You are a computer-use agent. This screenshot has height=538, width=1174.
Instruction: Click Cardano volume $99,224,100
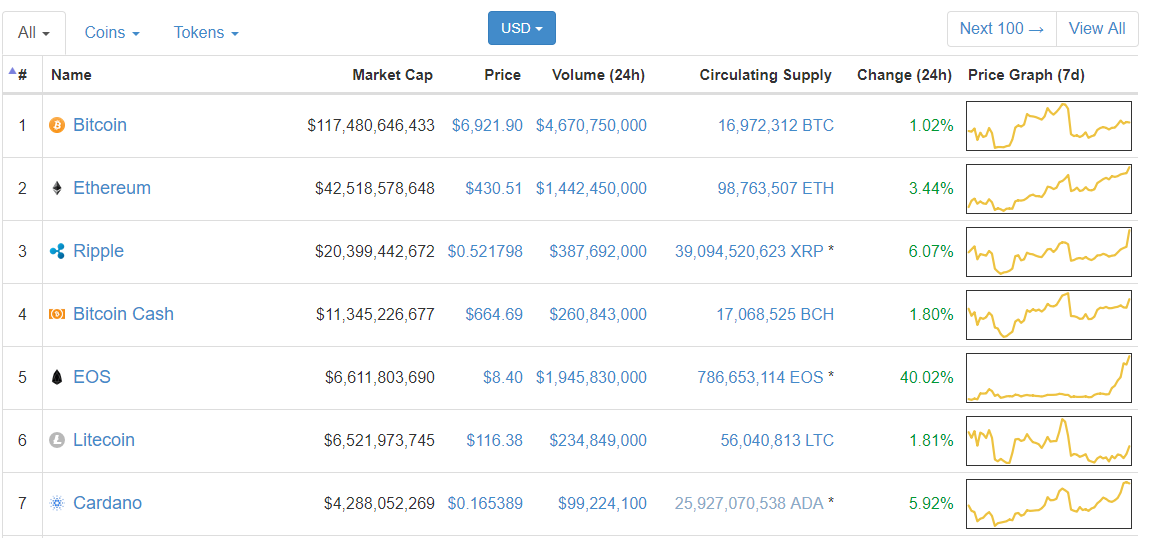[603, 503]
